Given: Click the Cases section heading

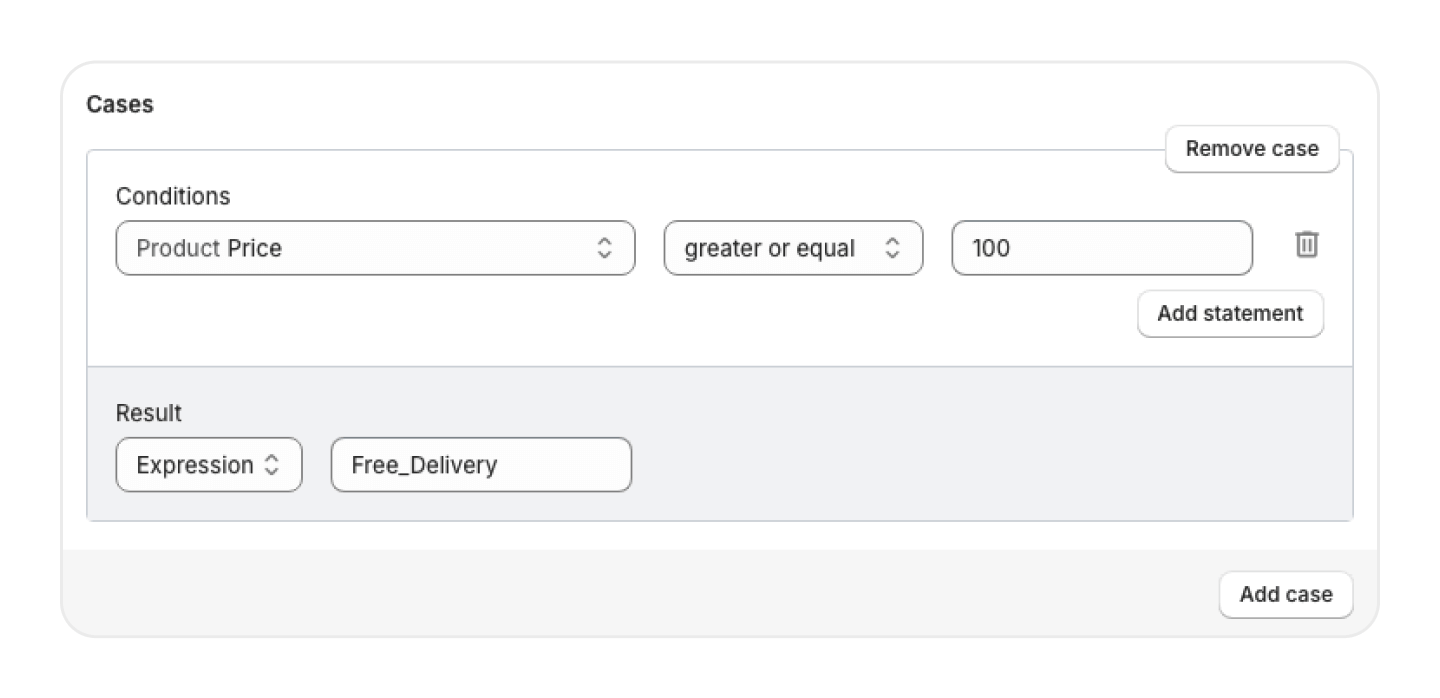Looking at the screenshot, I should [x=120, y=104].
